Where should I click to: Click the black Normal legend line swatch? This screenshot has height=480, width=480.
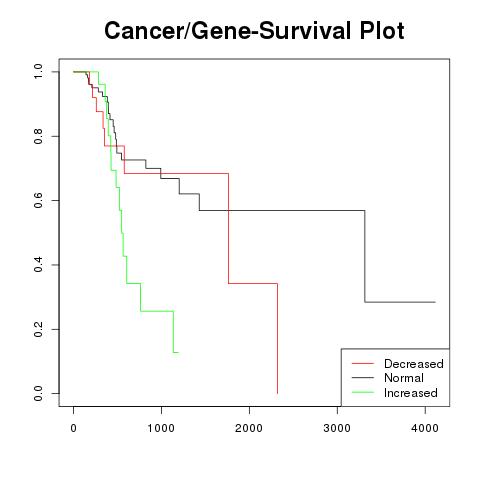(x=363, y=378)
